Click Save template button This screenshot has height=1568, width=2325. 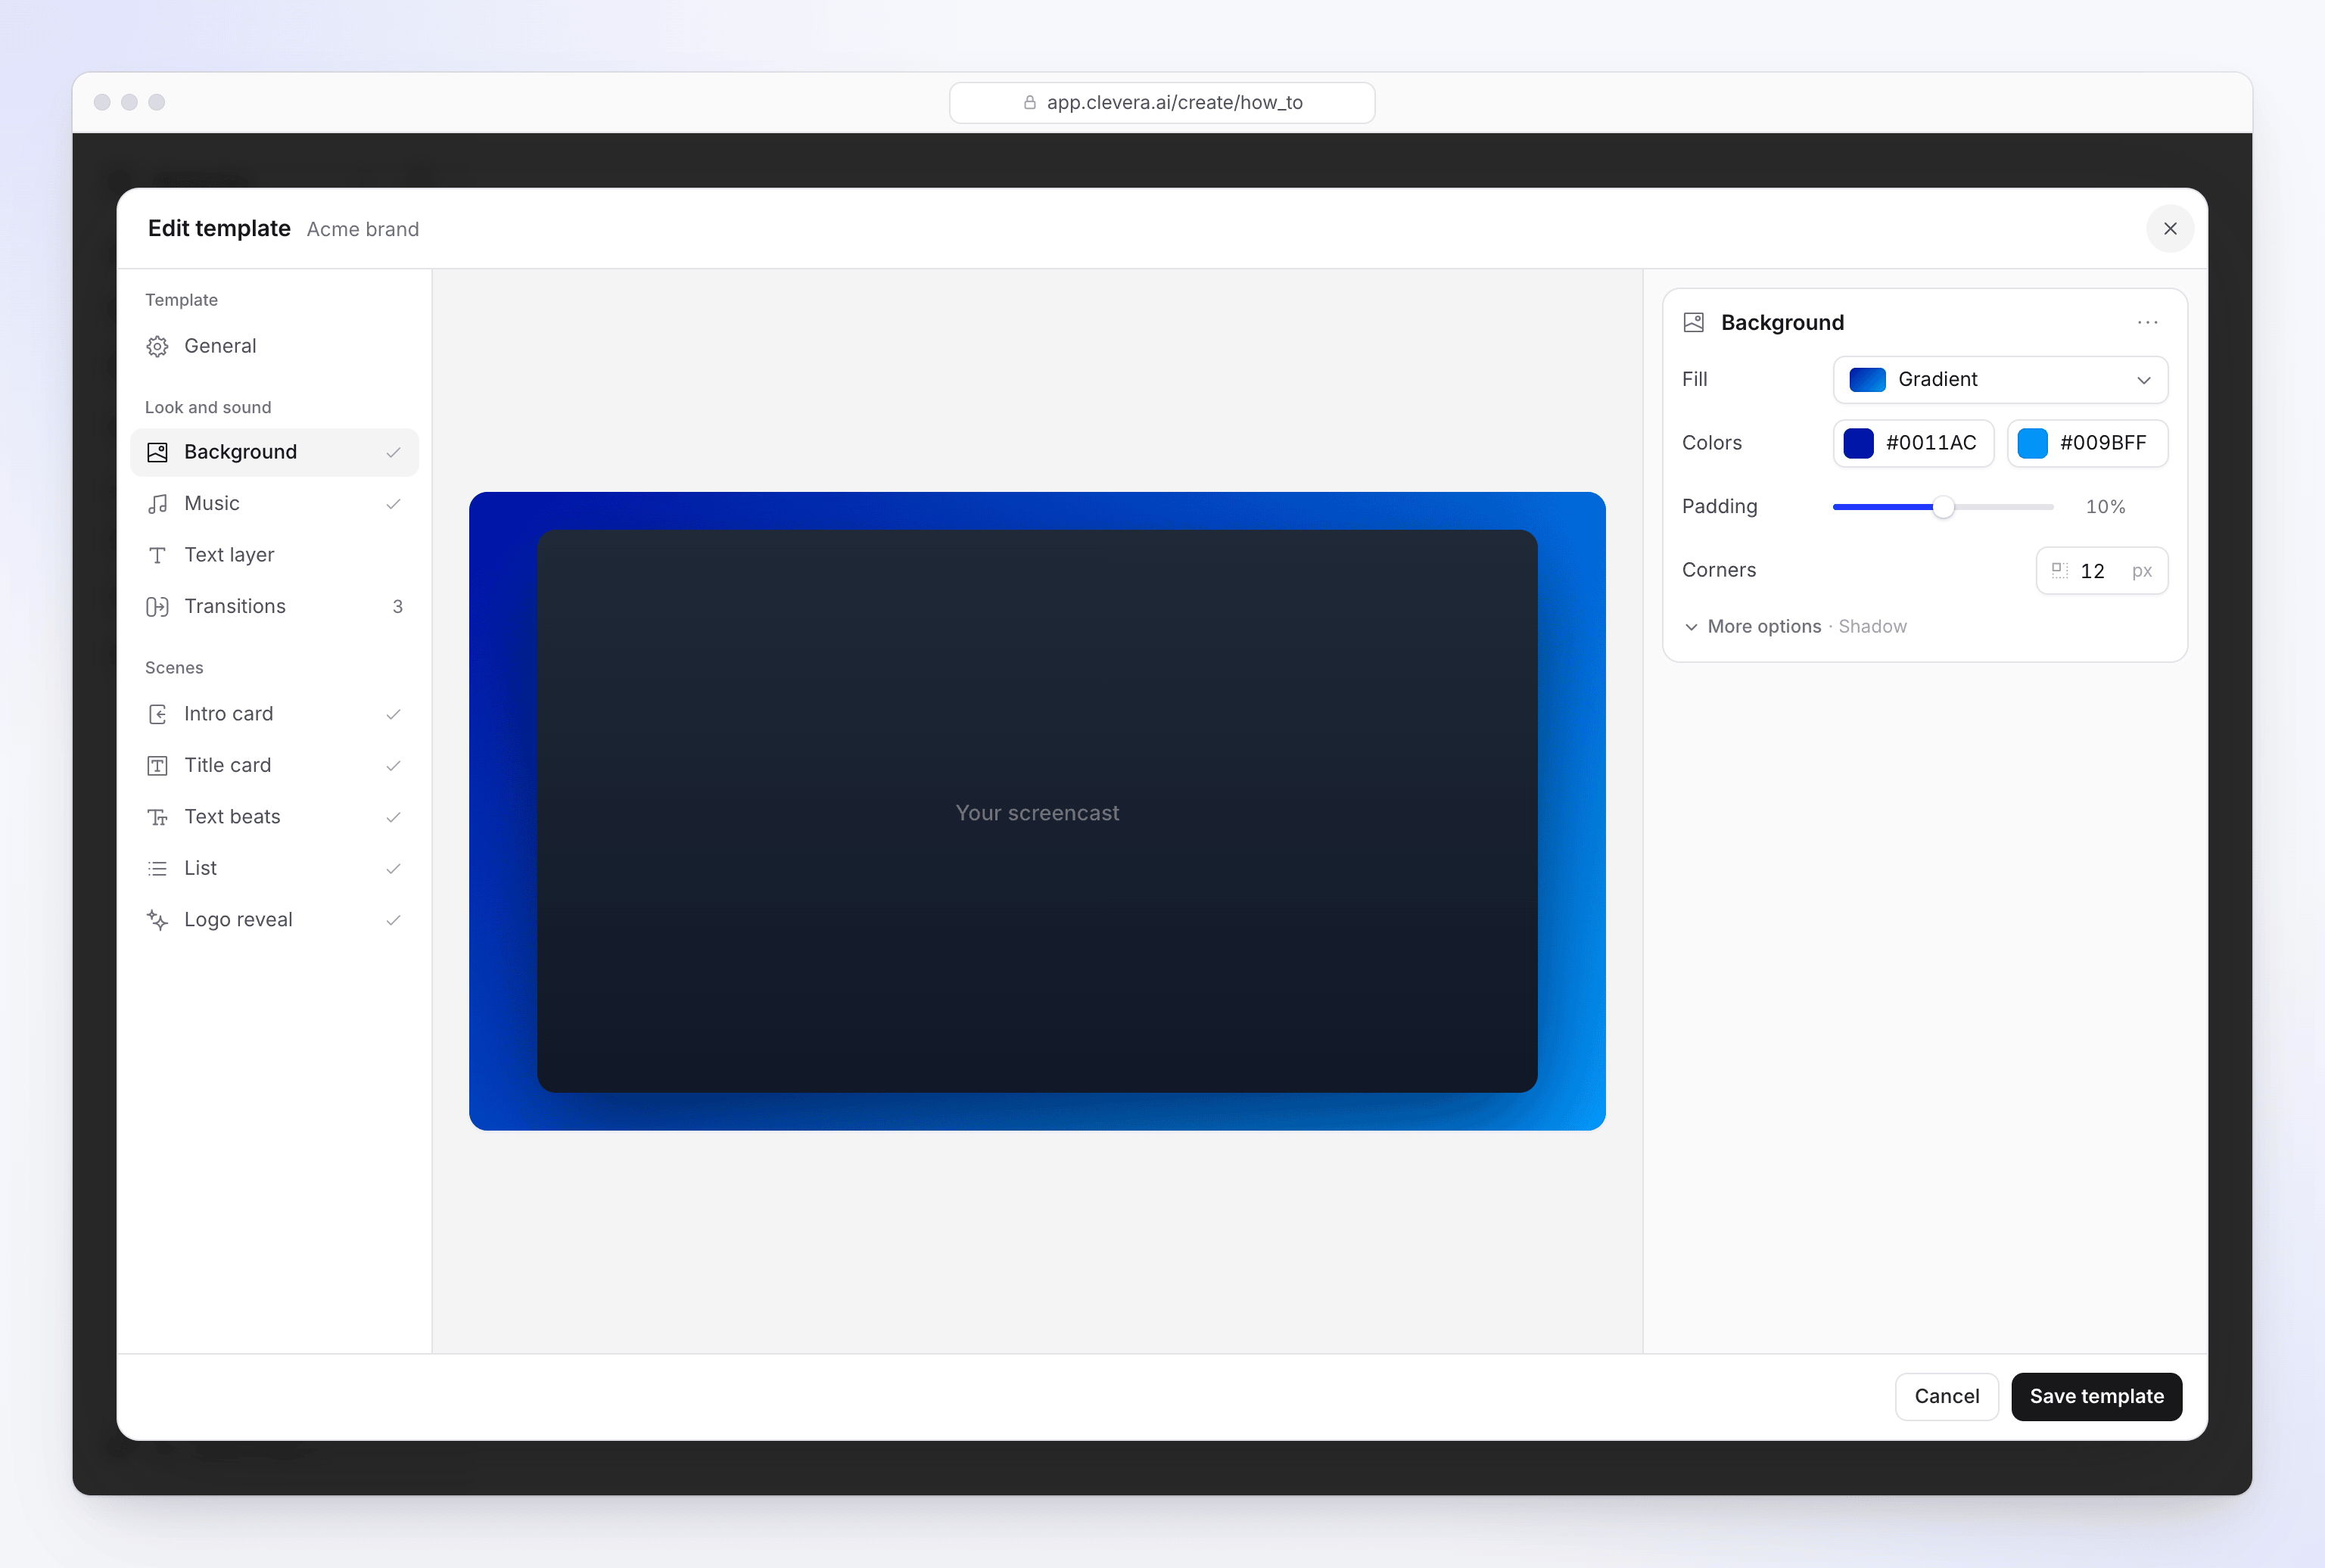[2096, 1396]
